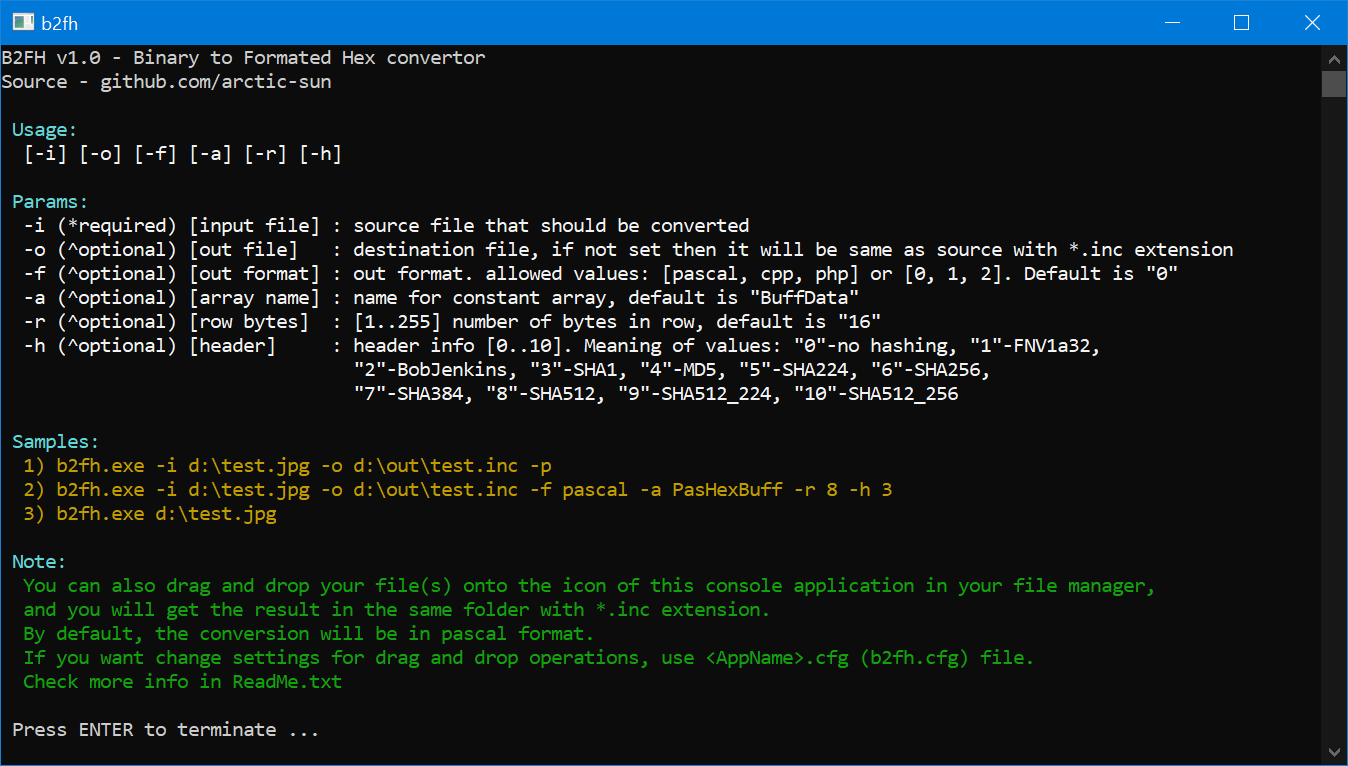Click the Samples section heading
1348x766 pixels.
(52, 441)
